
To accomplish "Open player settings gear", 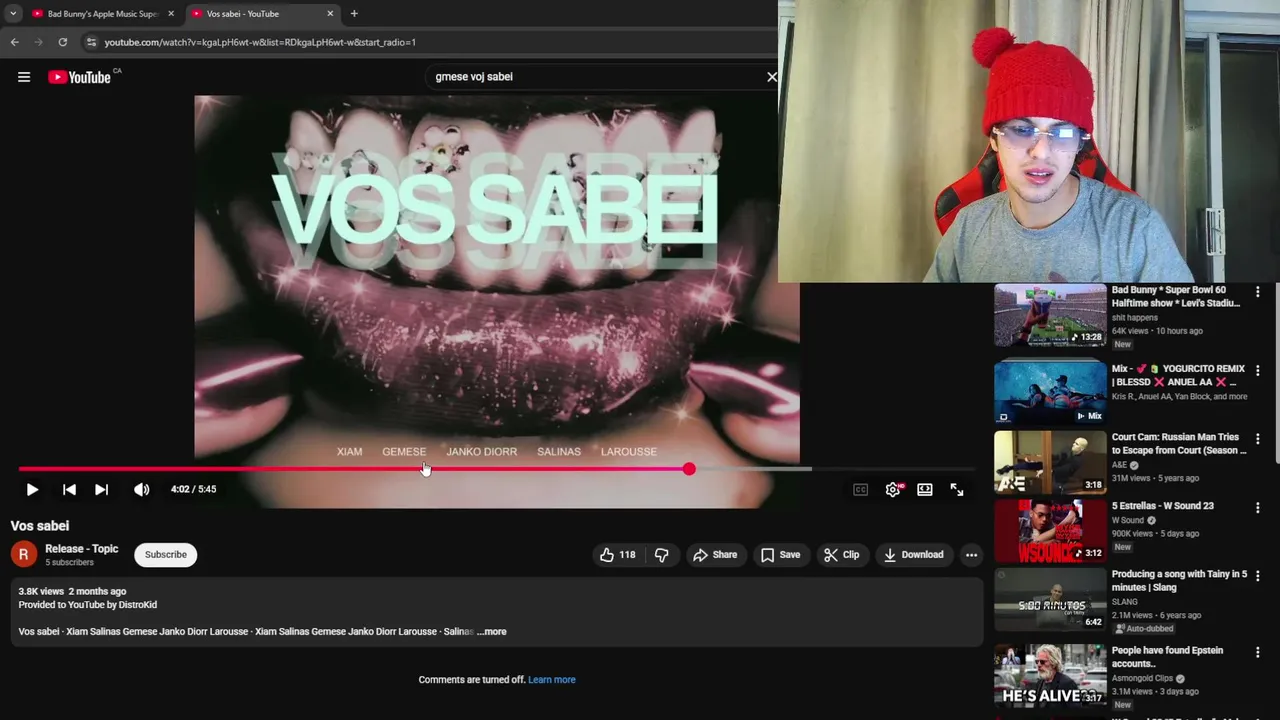I will (893, 489).
